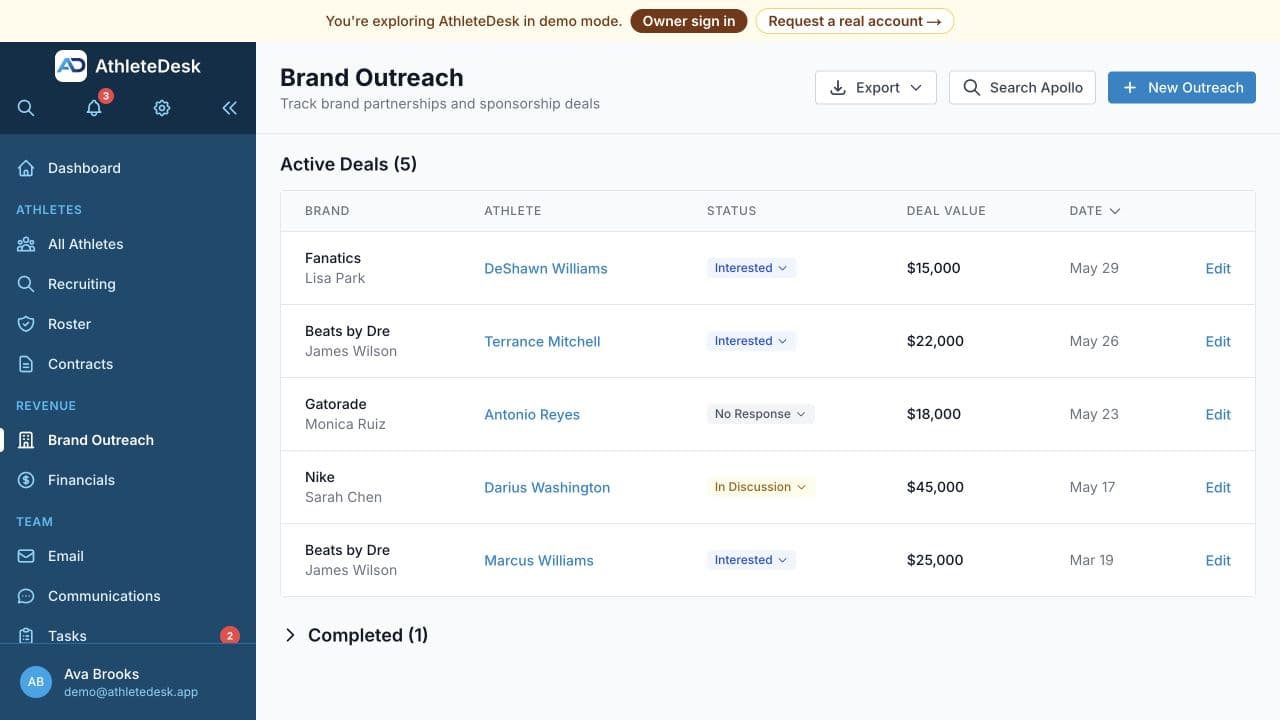Click Sarah Chen contact under Nike
1280x720 pixels.
(343, 497)
